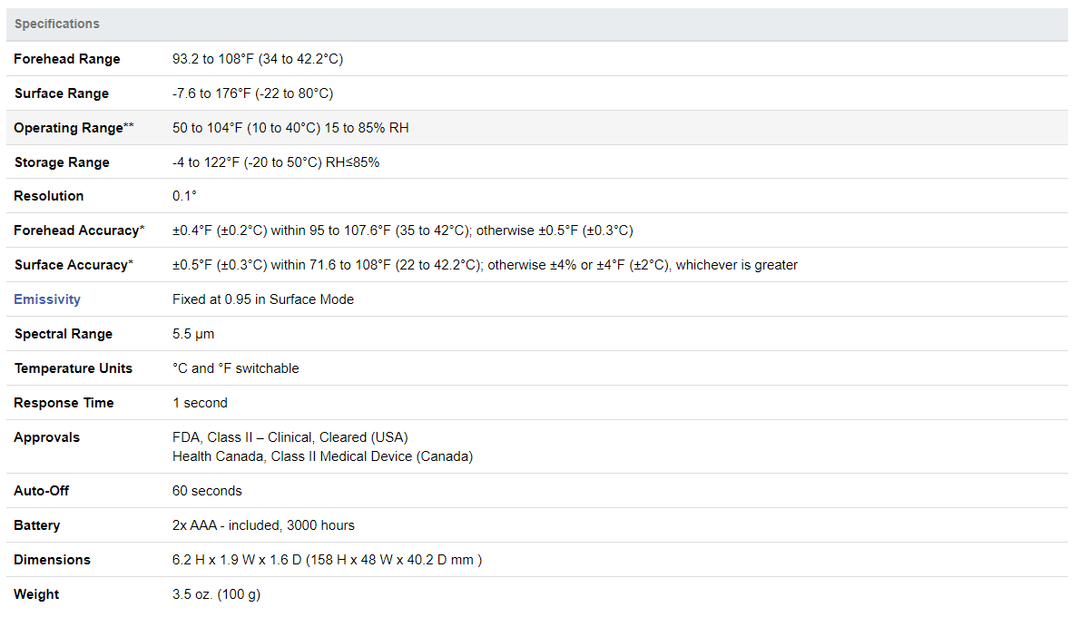Click the Health Canada approval text
Image resolution: width=1080 pixels, height=627 pixels.
(x=322, y=456)
